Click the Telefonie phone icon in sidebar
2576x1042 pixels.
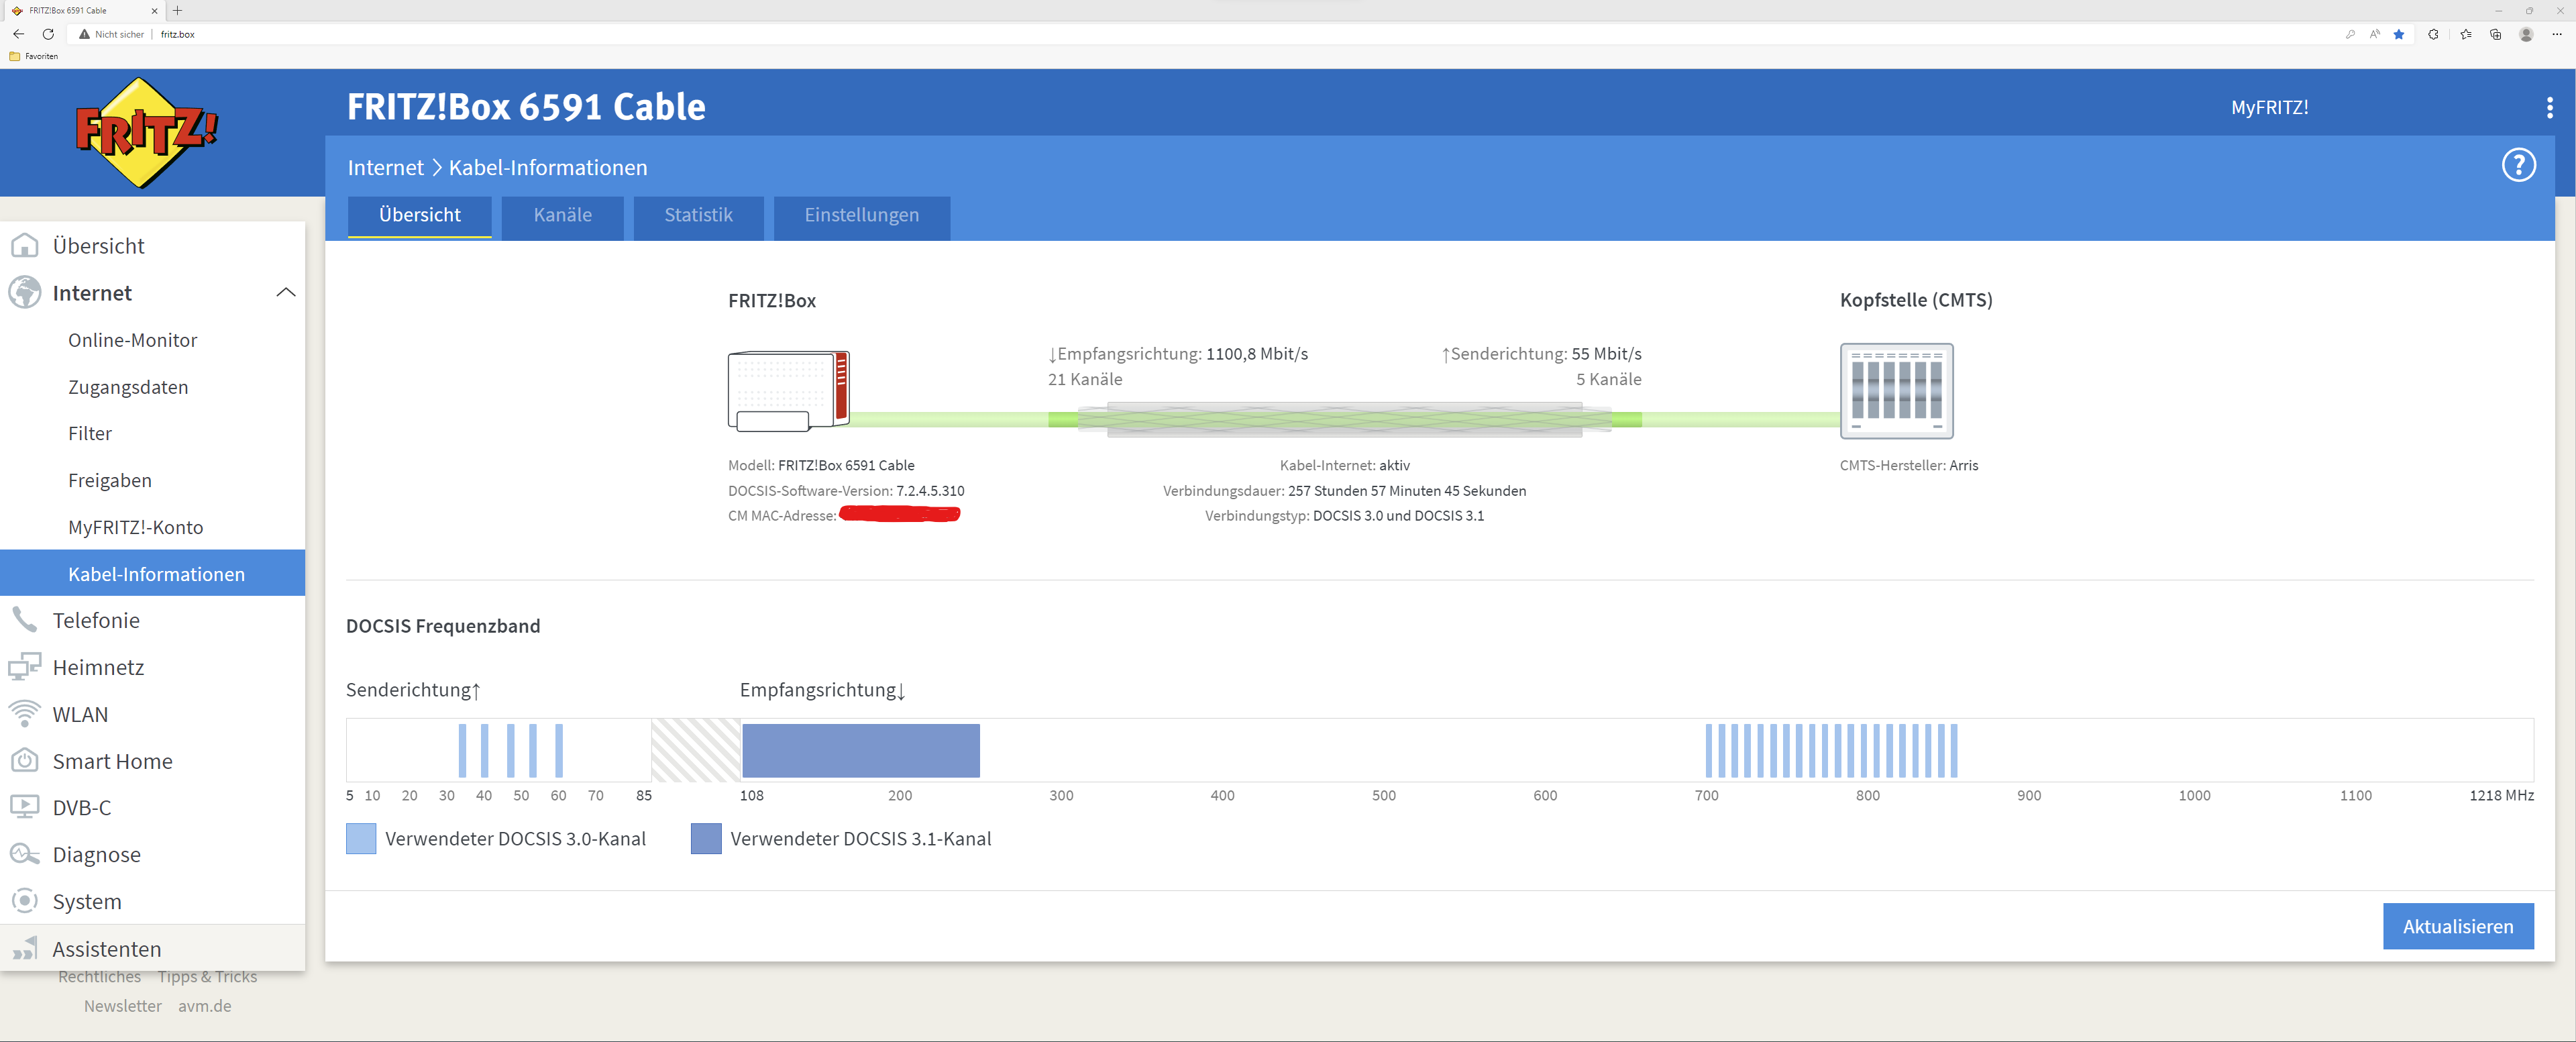pos(24,620)
